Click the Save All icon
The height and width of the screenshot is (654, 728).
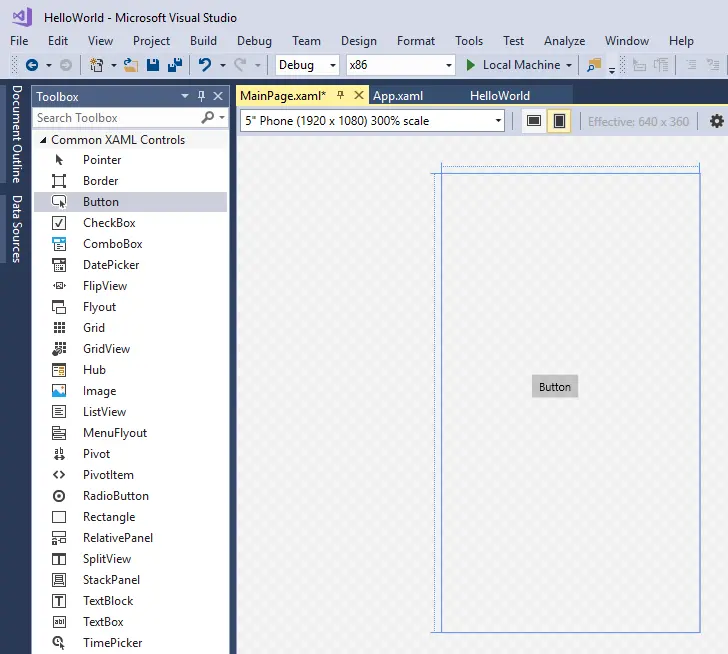click(x=175, y=65)
